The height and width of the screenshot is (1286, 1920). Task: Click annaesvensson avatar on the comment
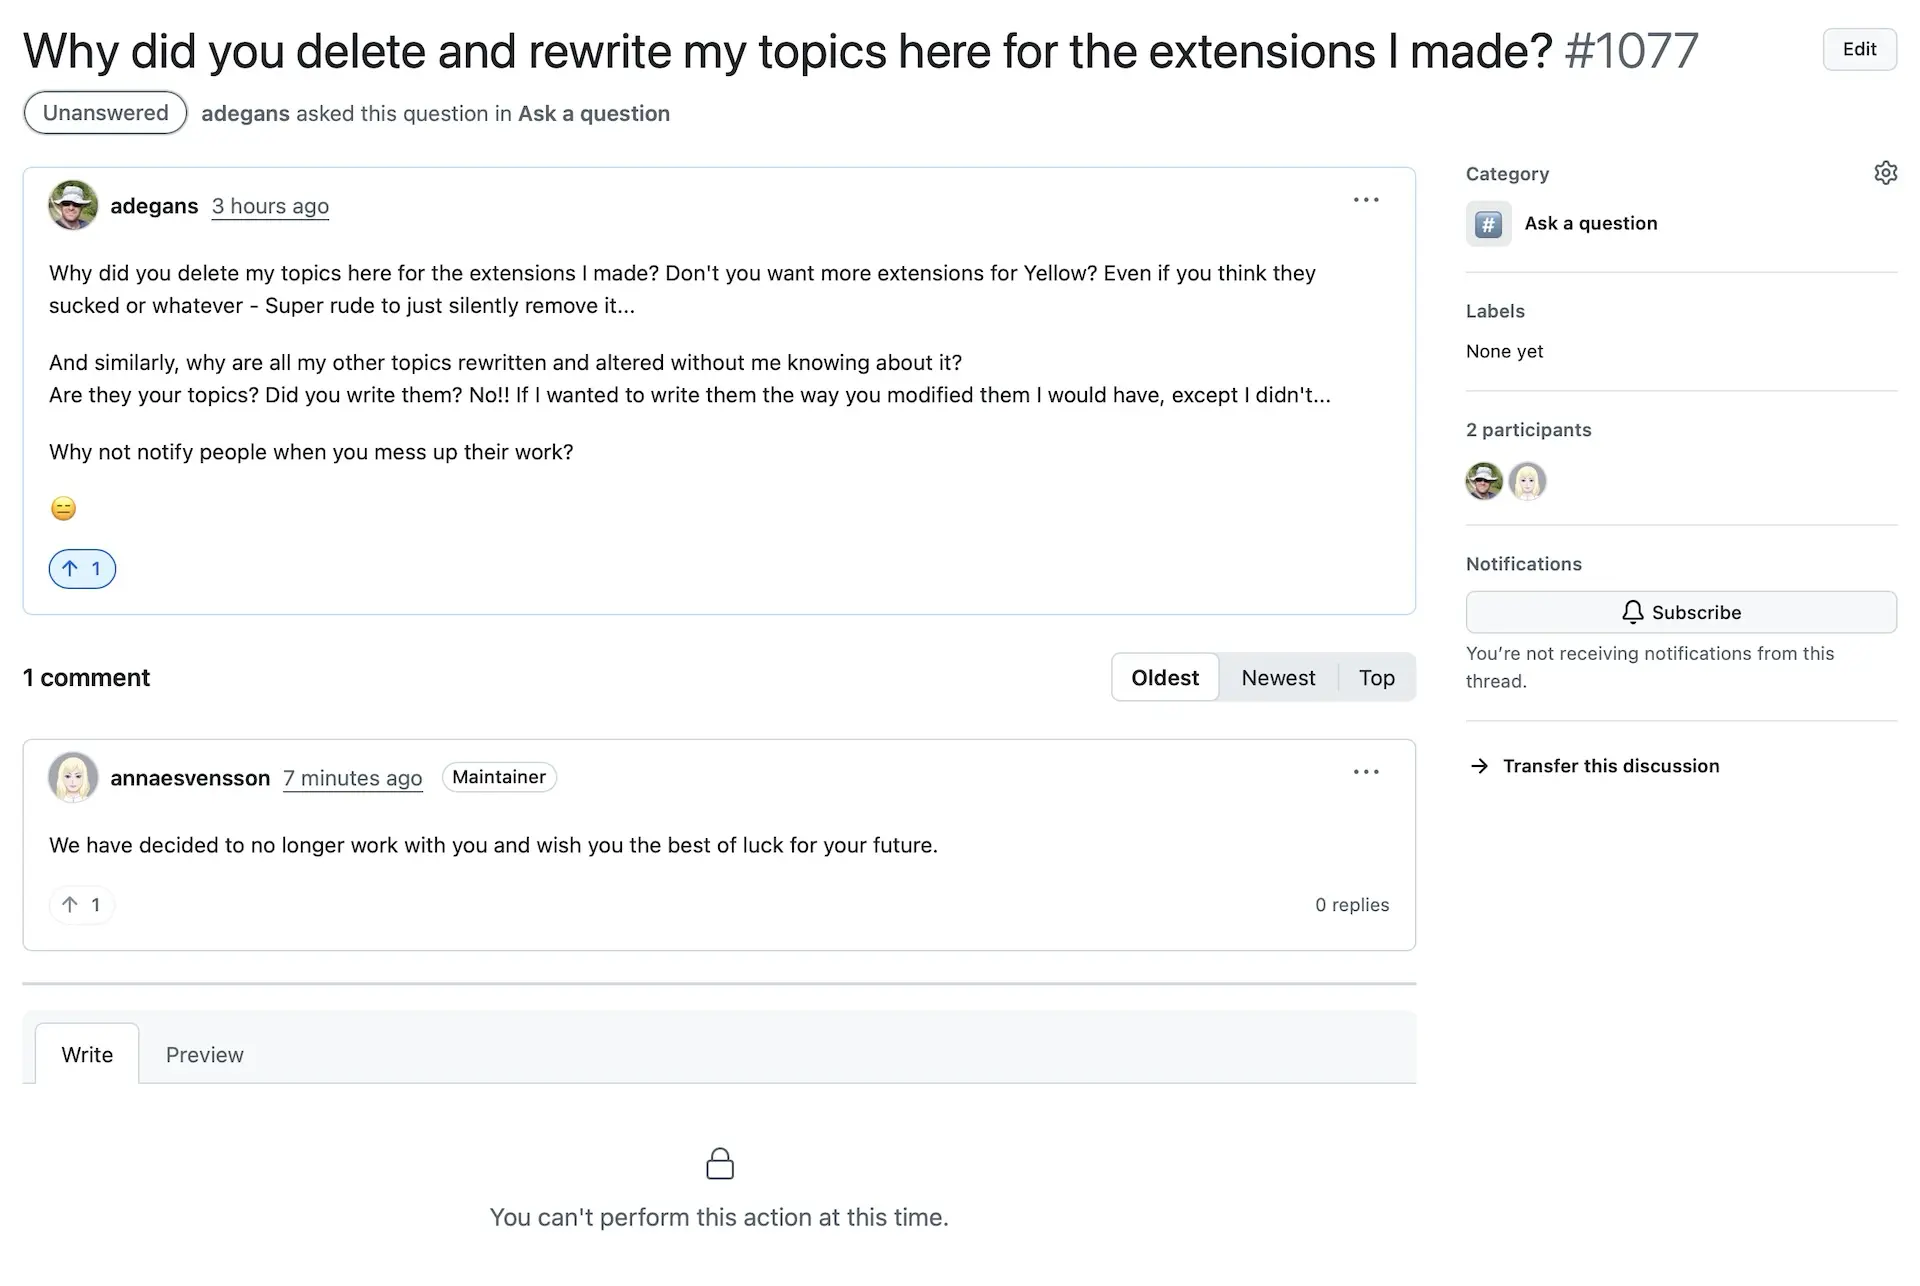click(x=73, y=777)
